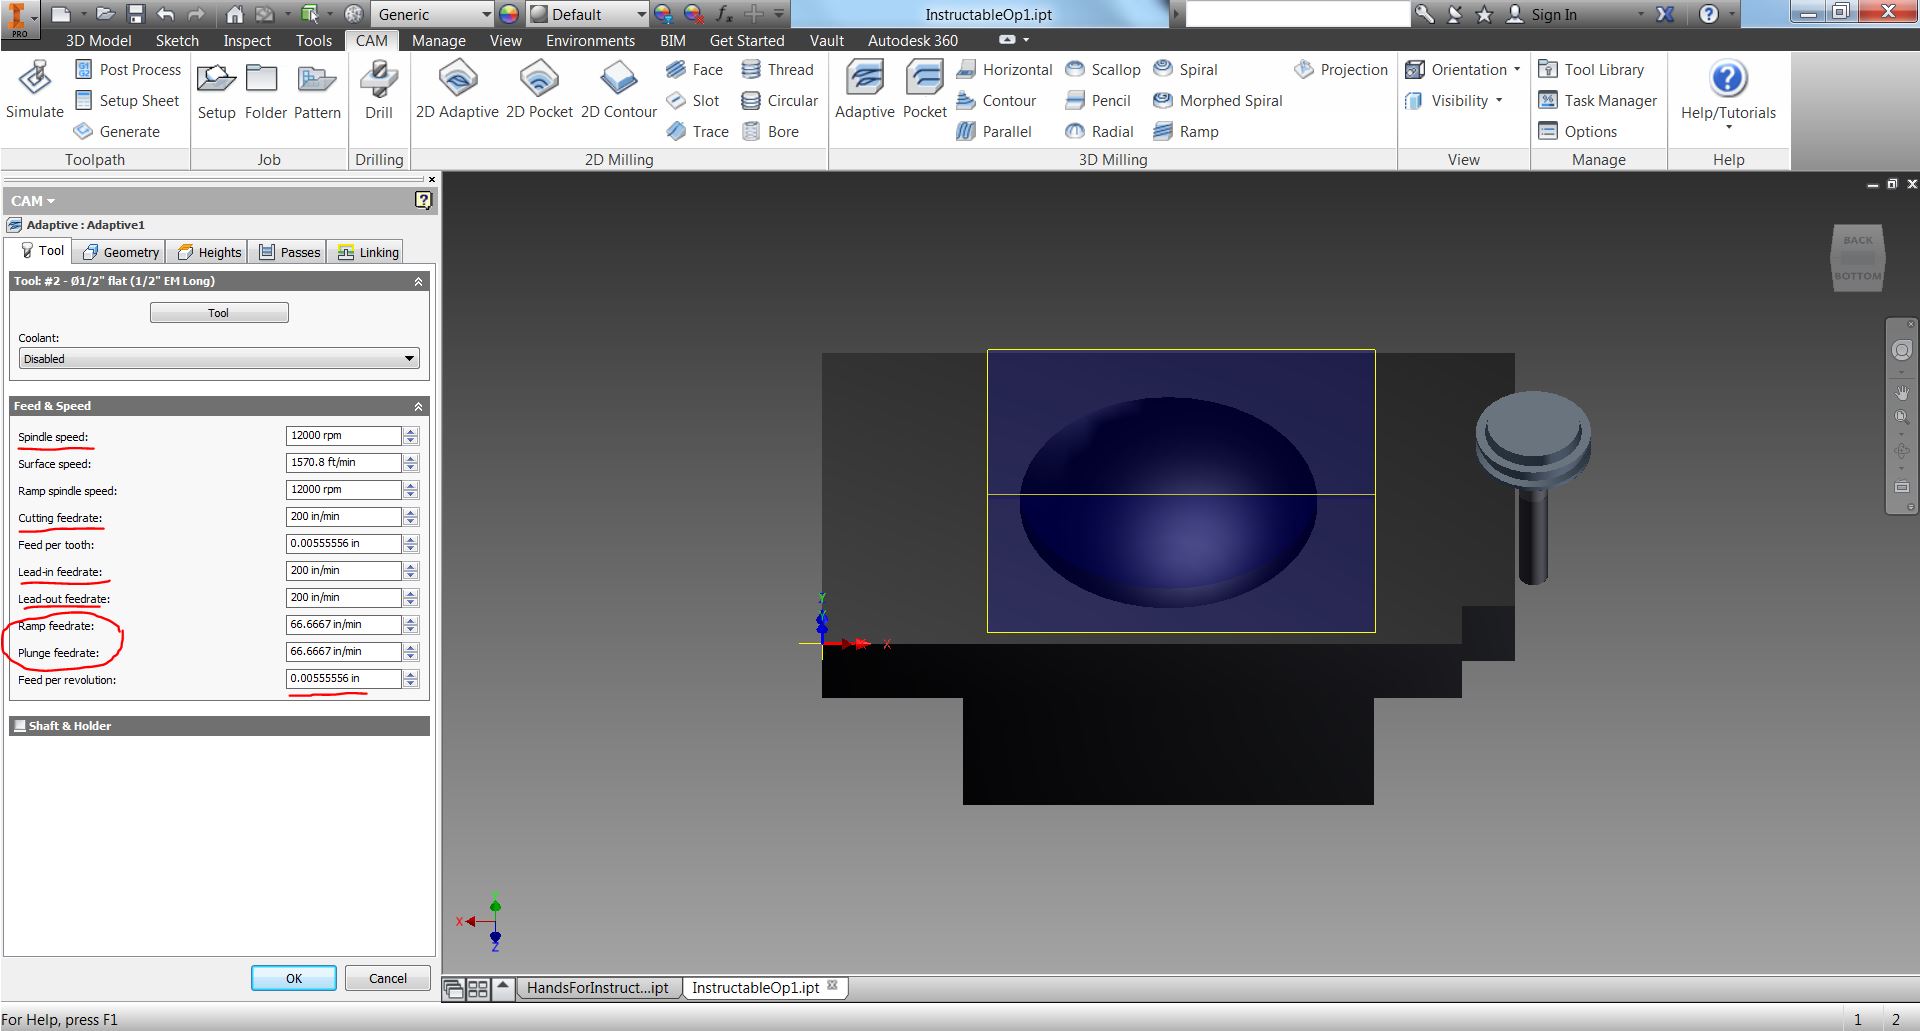Select the Face milling tool
Image resolution: width=1920 pixels, height=1031 pixels.
(694, 70)
